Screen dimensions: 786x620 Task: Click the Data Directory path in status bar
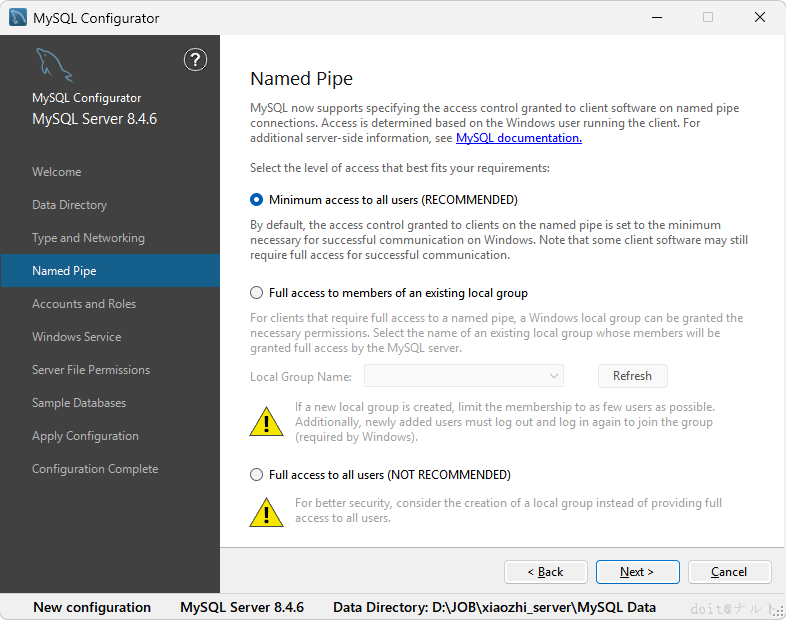tap(494, 607)
